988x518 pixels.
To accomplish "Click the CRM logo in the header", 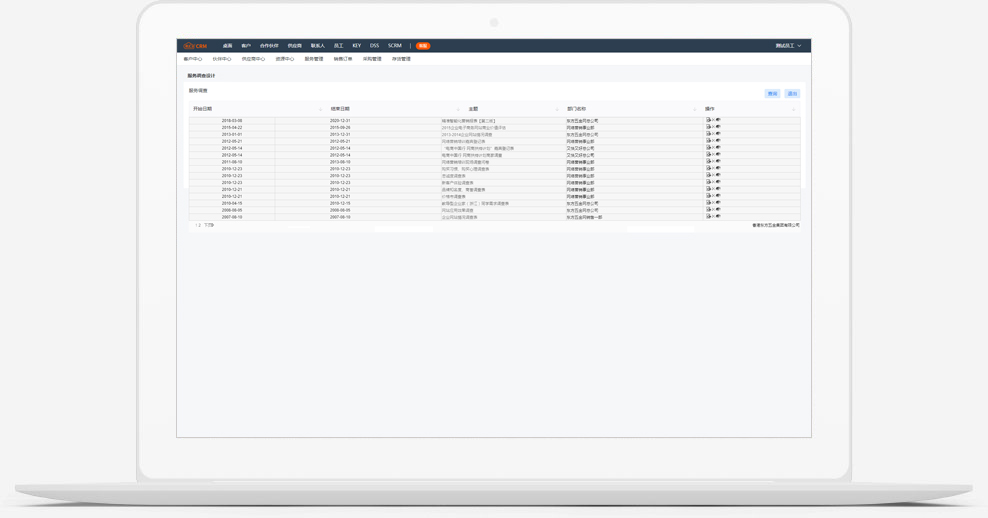I will click(x=195, y=46).
